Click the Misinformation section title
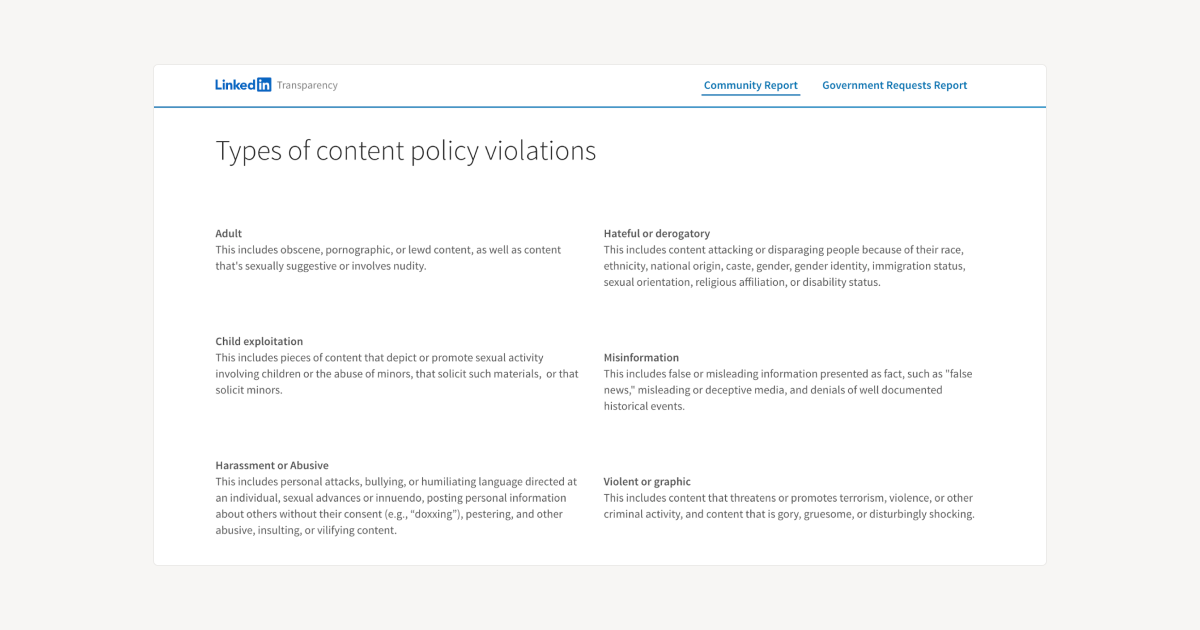 pyautogui.click(x=641, y=357)
